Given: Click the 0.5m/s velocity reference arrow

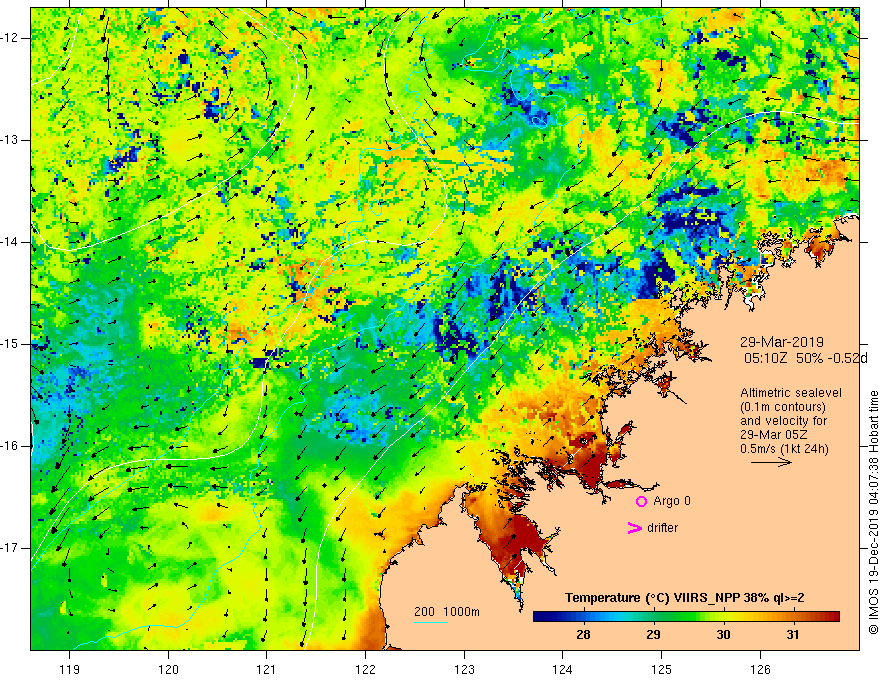Looking at the screenshot, I should click(x=771, y=462).
